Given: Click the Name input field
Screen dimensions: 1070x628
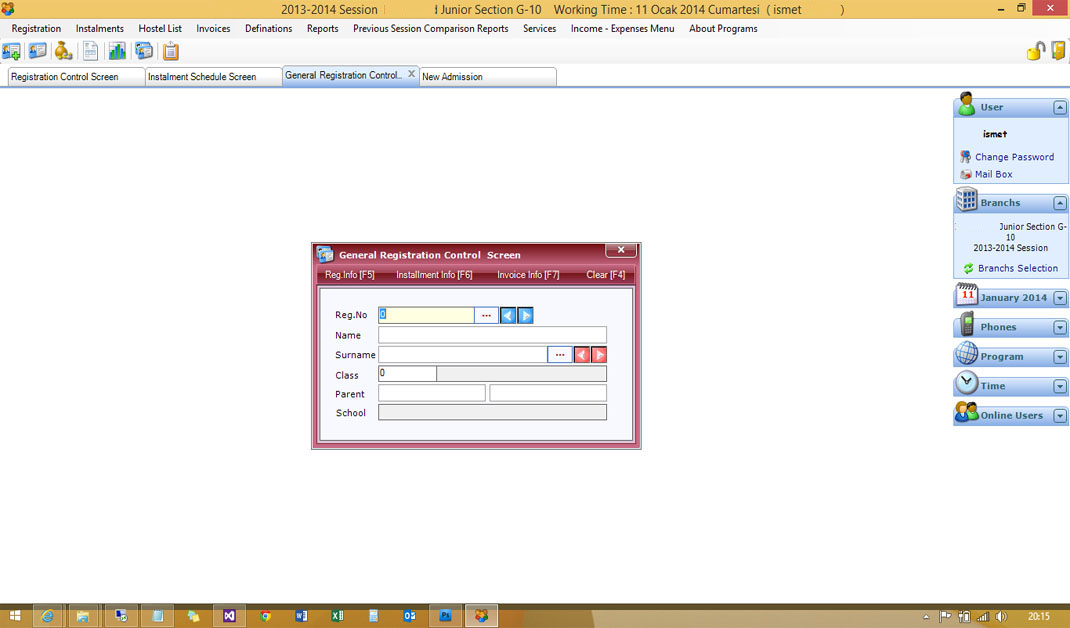Looking at the screenshot, I should coord(492,335).
